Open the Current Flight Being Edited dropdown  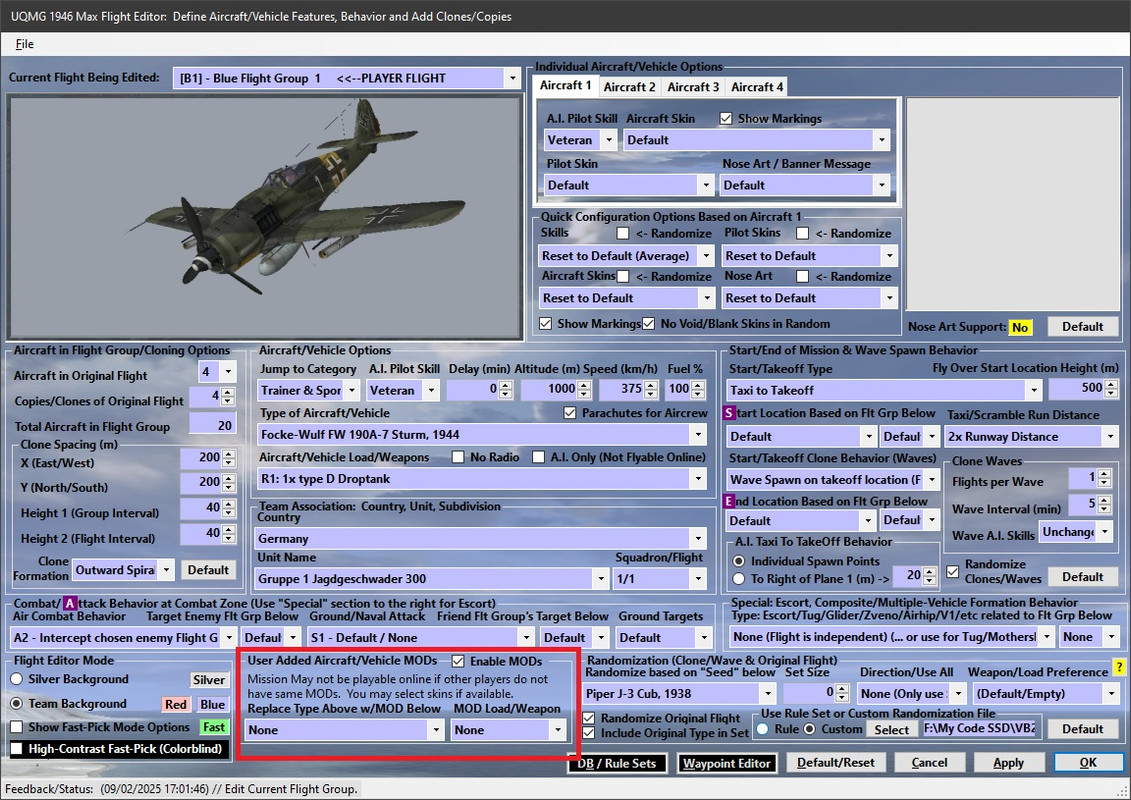[x=347, y=78]
